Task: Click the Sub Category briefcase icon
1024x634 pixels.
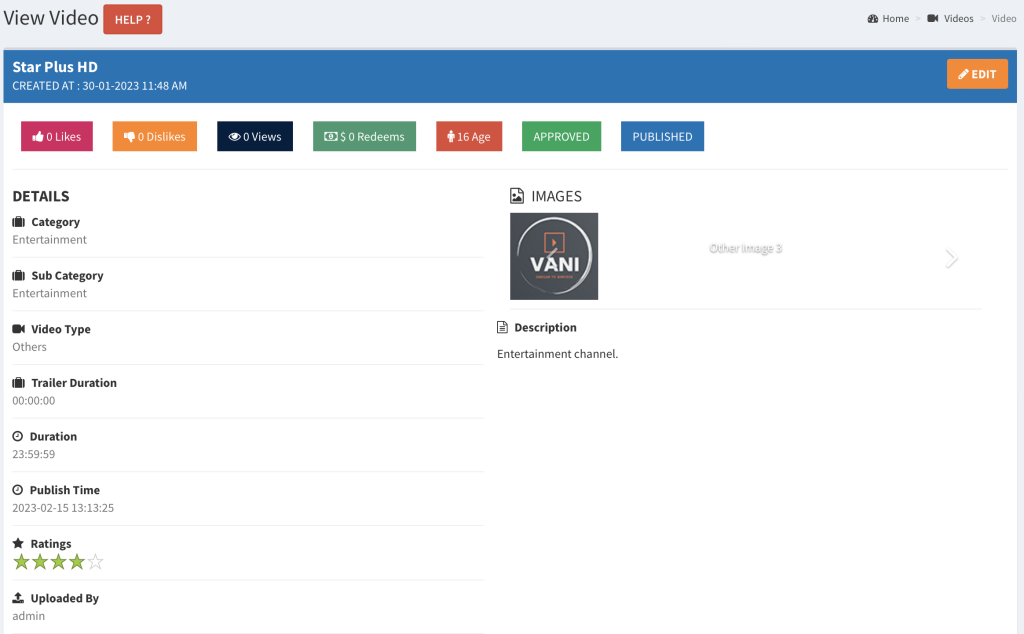Action: [18, 276]
